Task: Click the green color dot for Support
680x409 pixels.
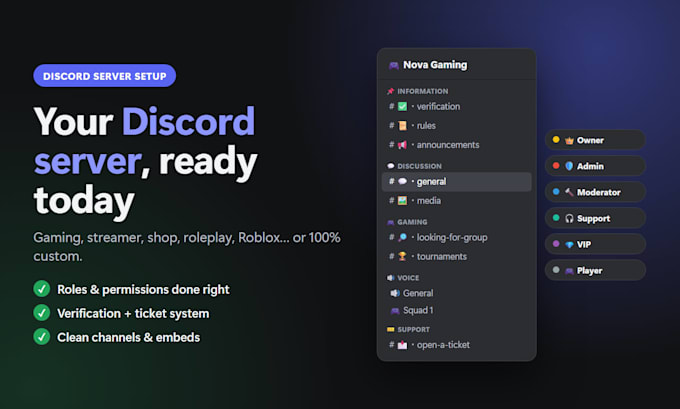Action: point(556,218)
